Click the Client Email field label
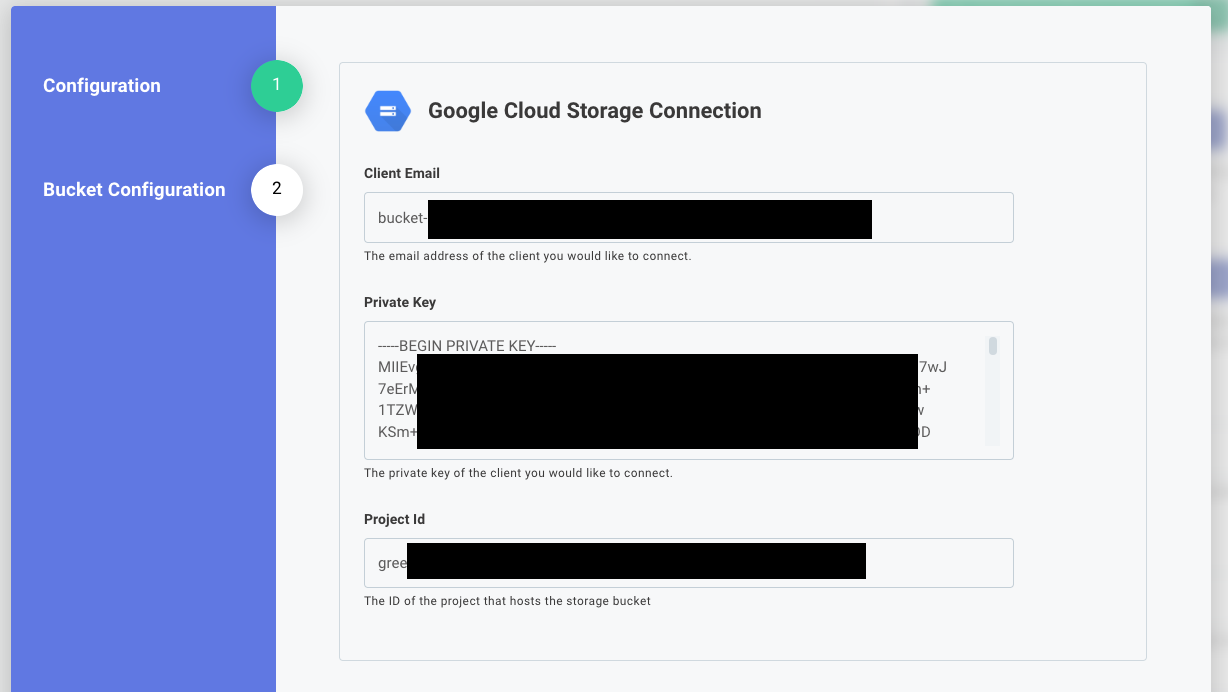This screenshot has height=692, width=1228. pyautogui.click(x=401, y=173)
